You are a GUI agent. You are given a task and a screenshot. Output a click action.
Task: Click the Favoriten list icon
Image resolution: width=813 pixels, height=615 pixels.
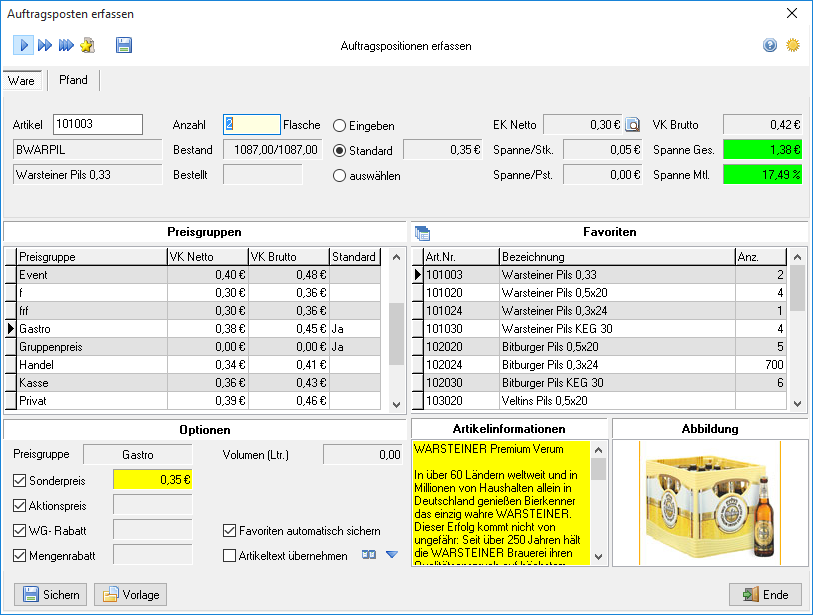[x=423, y=233]
